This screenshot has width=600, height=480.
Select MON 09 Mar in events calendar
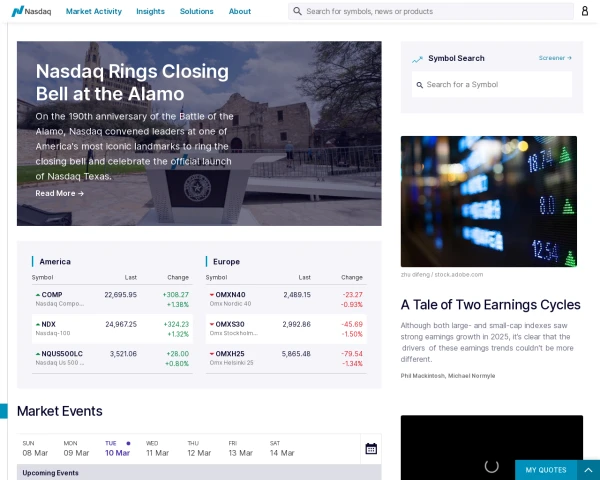click(x=76, y=448)
